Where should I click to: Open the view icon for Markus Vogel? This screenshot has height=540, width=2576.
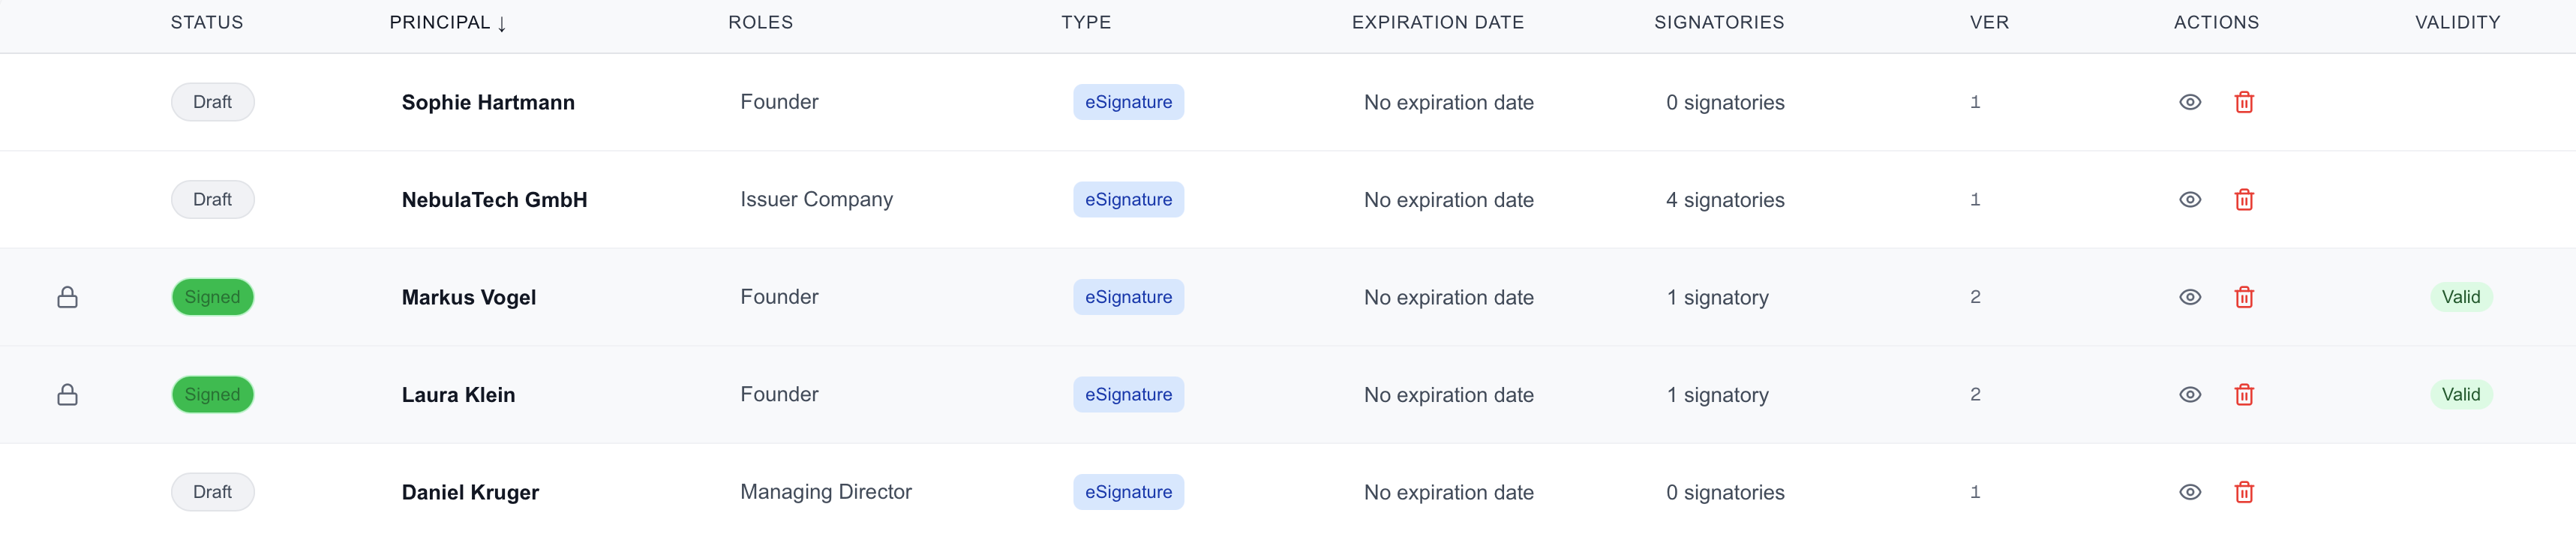2191,297
